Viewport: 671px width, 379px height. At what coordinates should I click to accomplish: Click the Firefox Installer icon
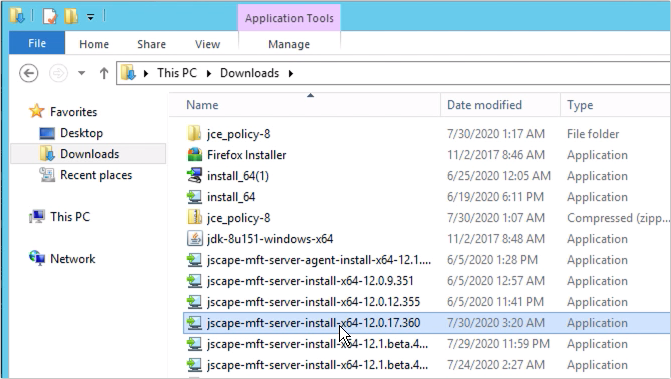194,154
